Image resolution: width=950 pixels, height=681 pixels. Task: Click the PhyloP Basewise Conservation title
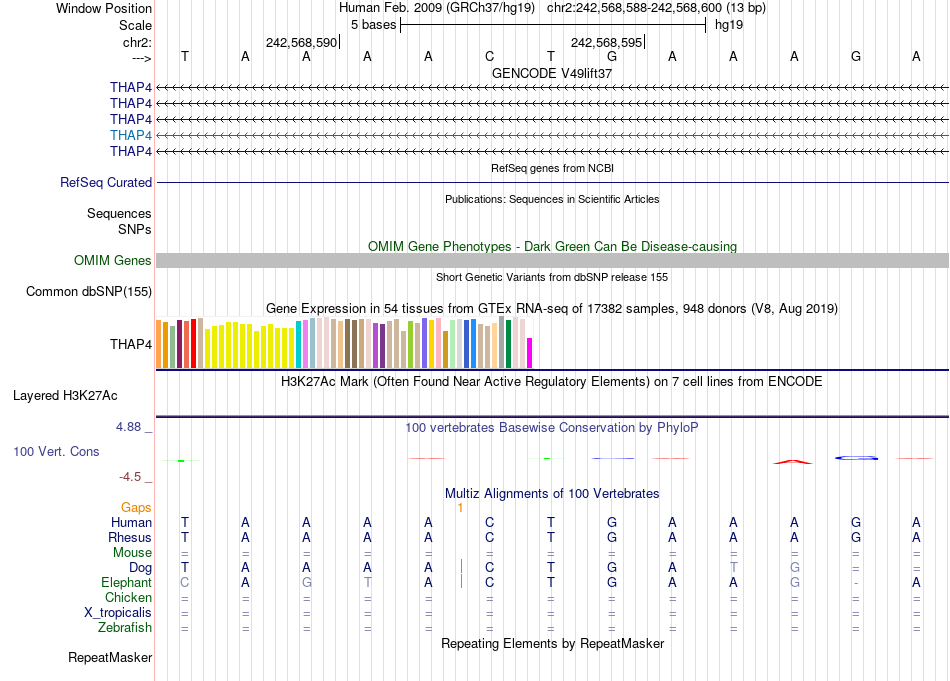point(552,428)
